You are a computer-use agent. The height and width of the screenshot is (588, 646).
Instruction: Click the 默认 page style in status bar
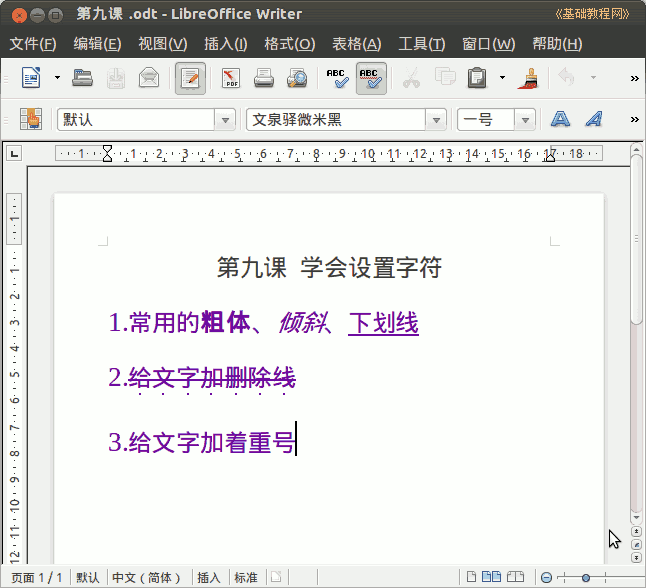(88, 578)
